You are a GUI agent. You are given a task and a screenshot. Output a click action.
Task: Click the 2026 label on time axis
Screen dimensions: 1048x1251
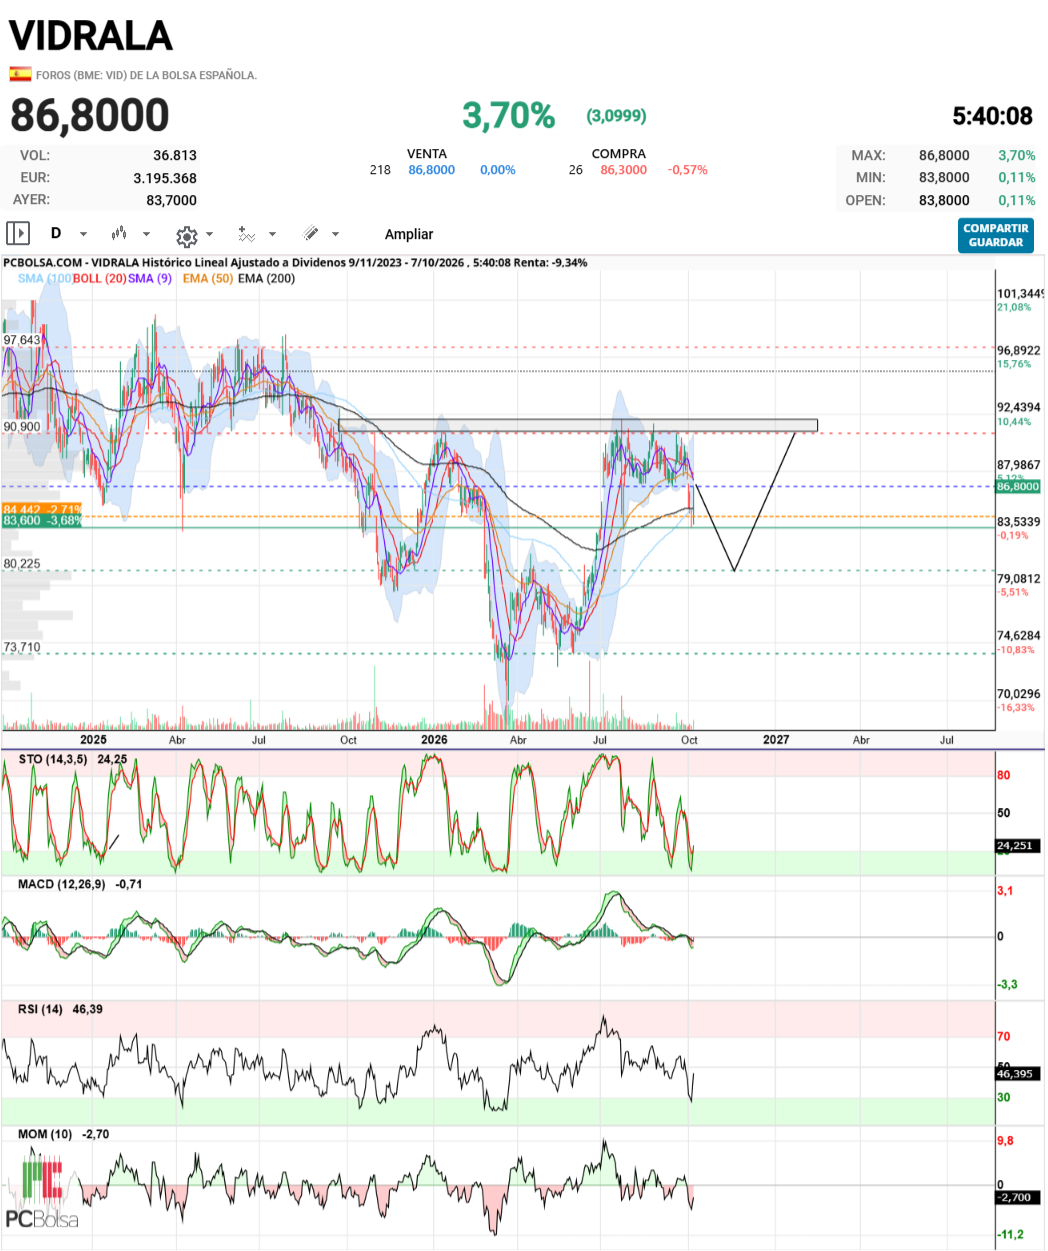[434, 740]
